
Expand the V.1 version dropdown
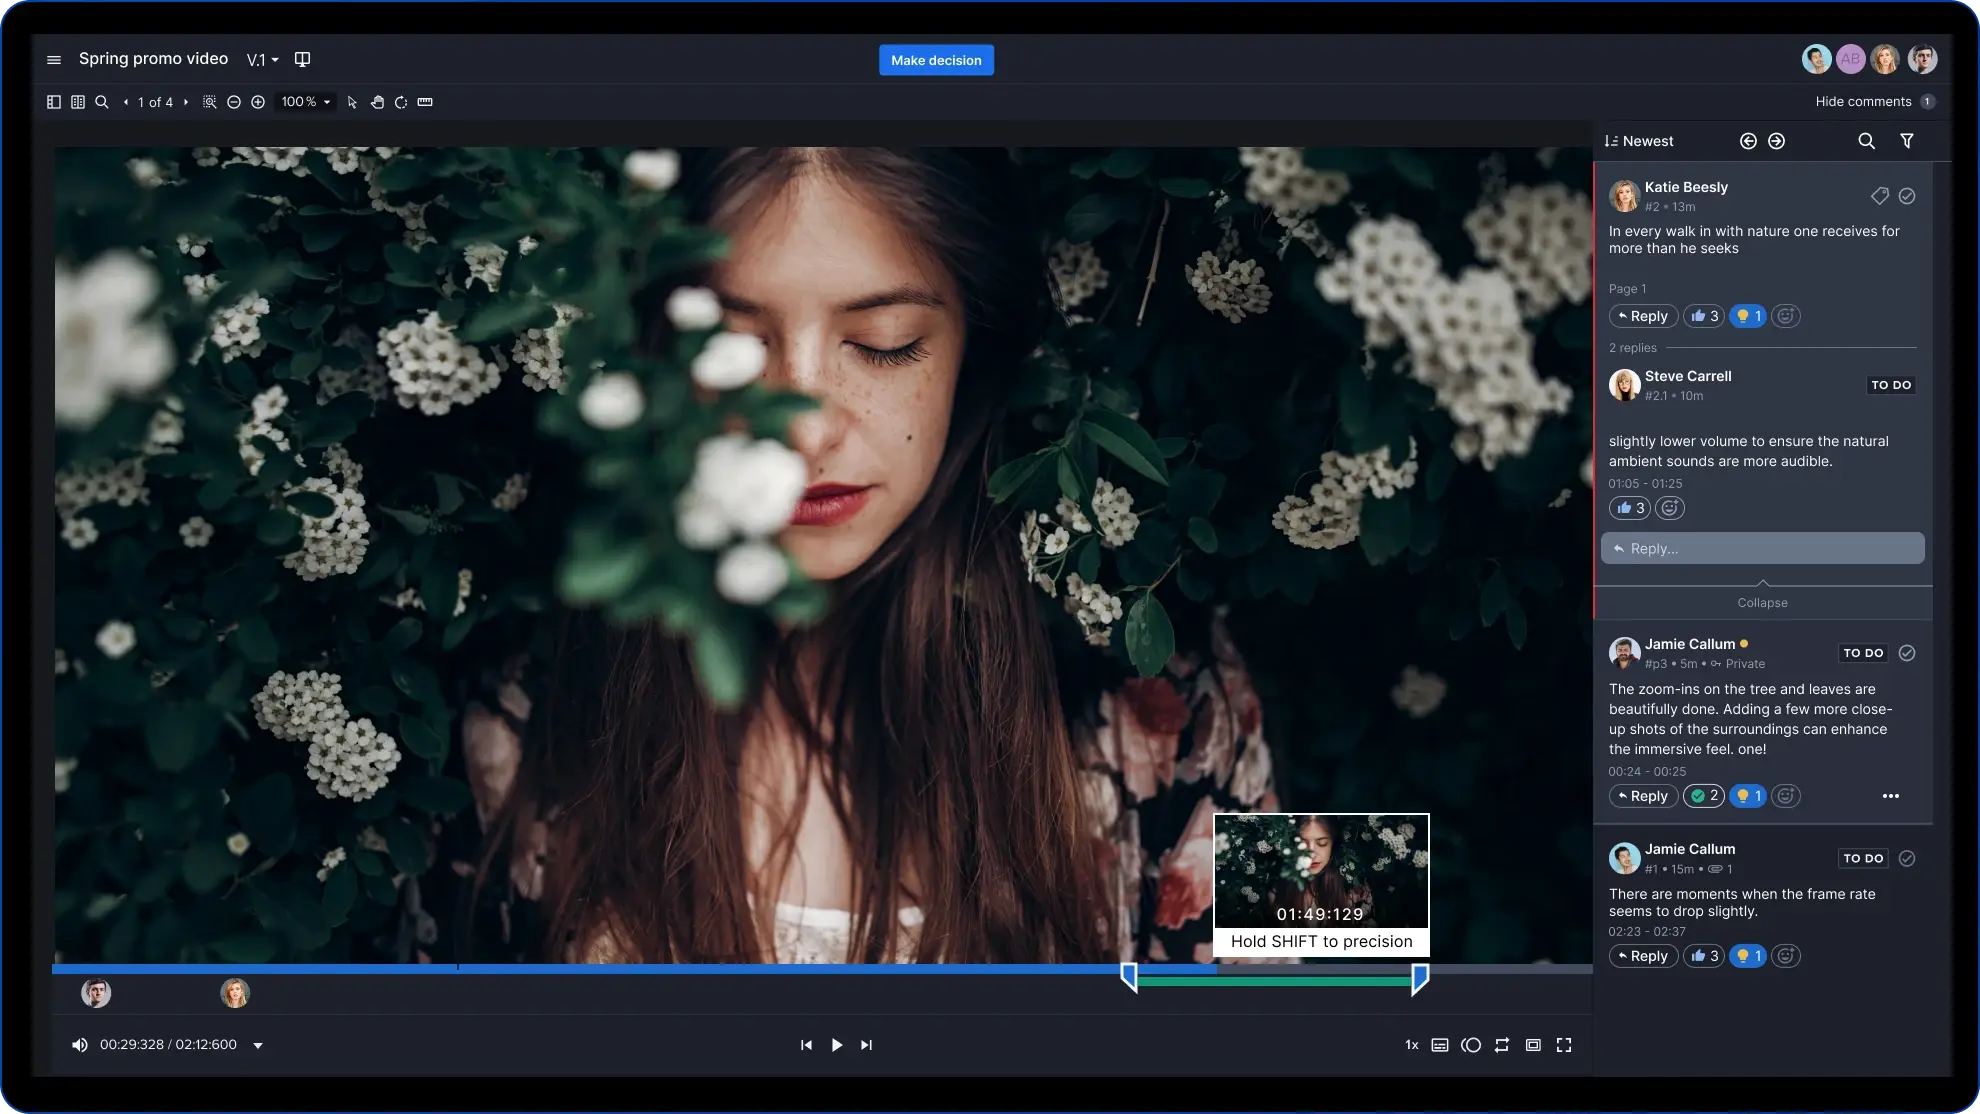(262, 59)
